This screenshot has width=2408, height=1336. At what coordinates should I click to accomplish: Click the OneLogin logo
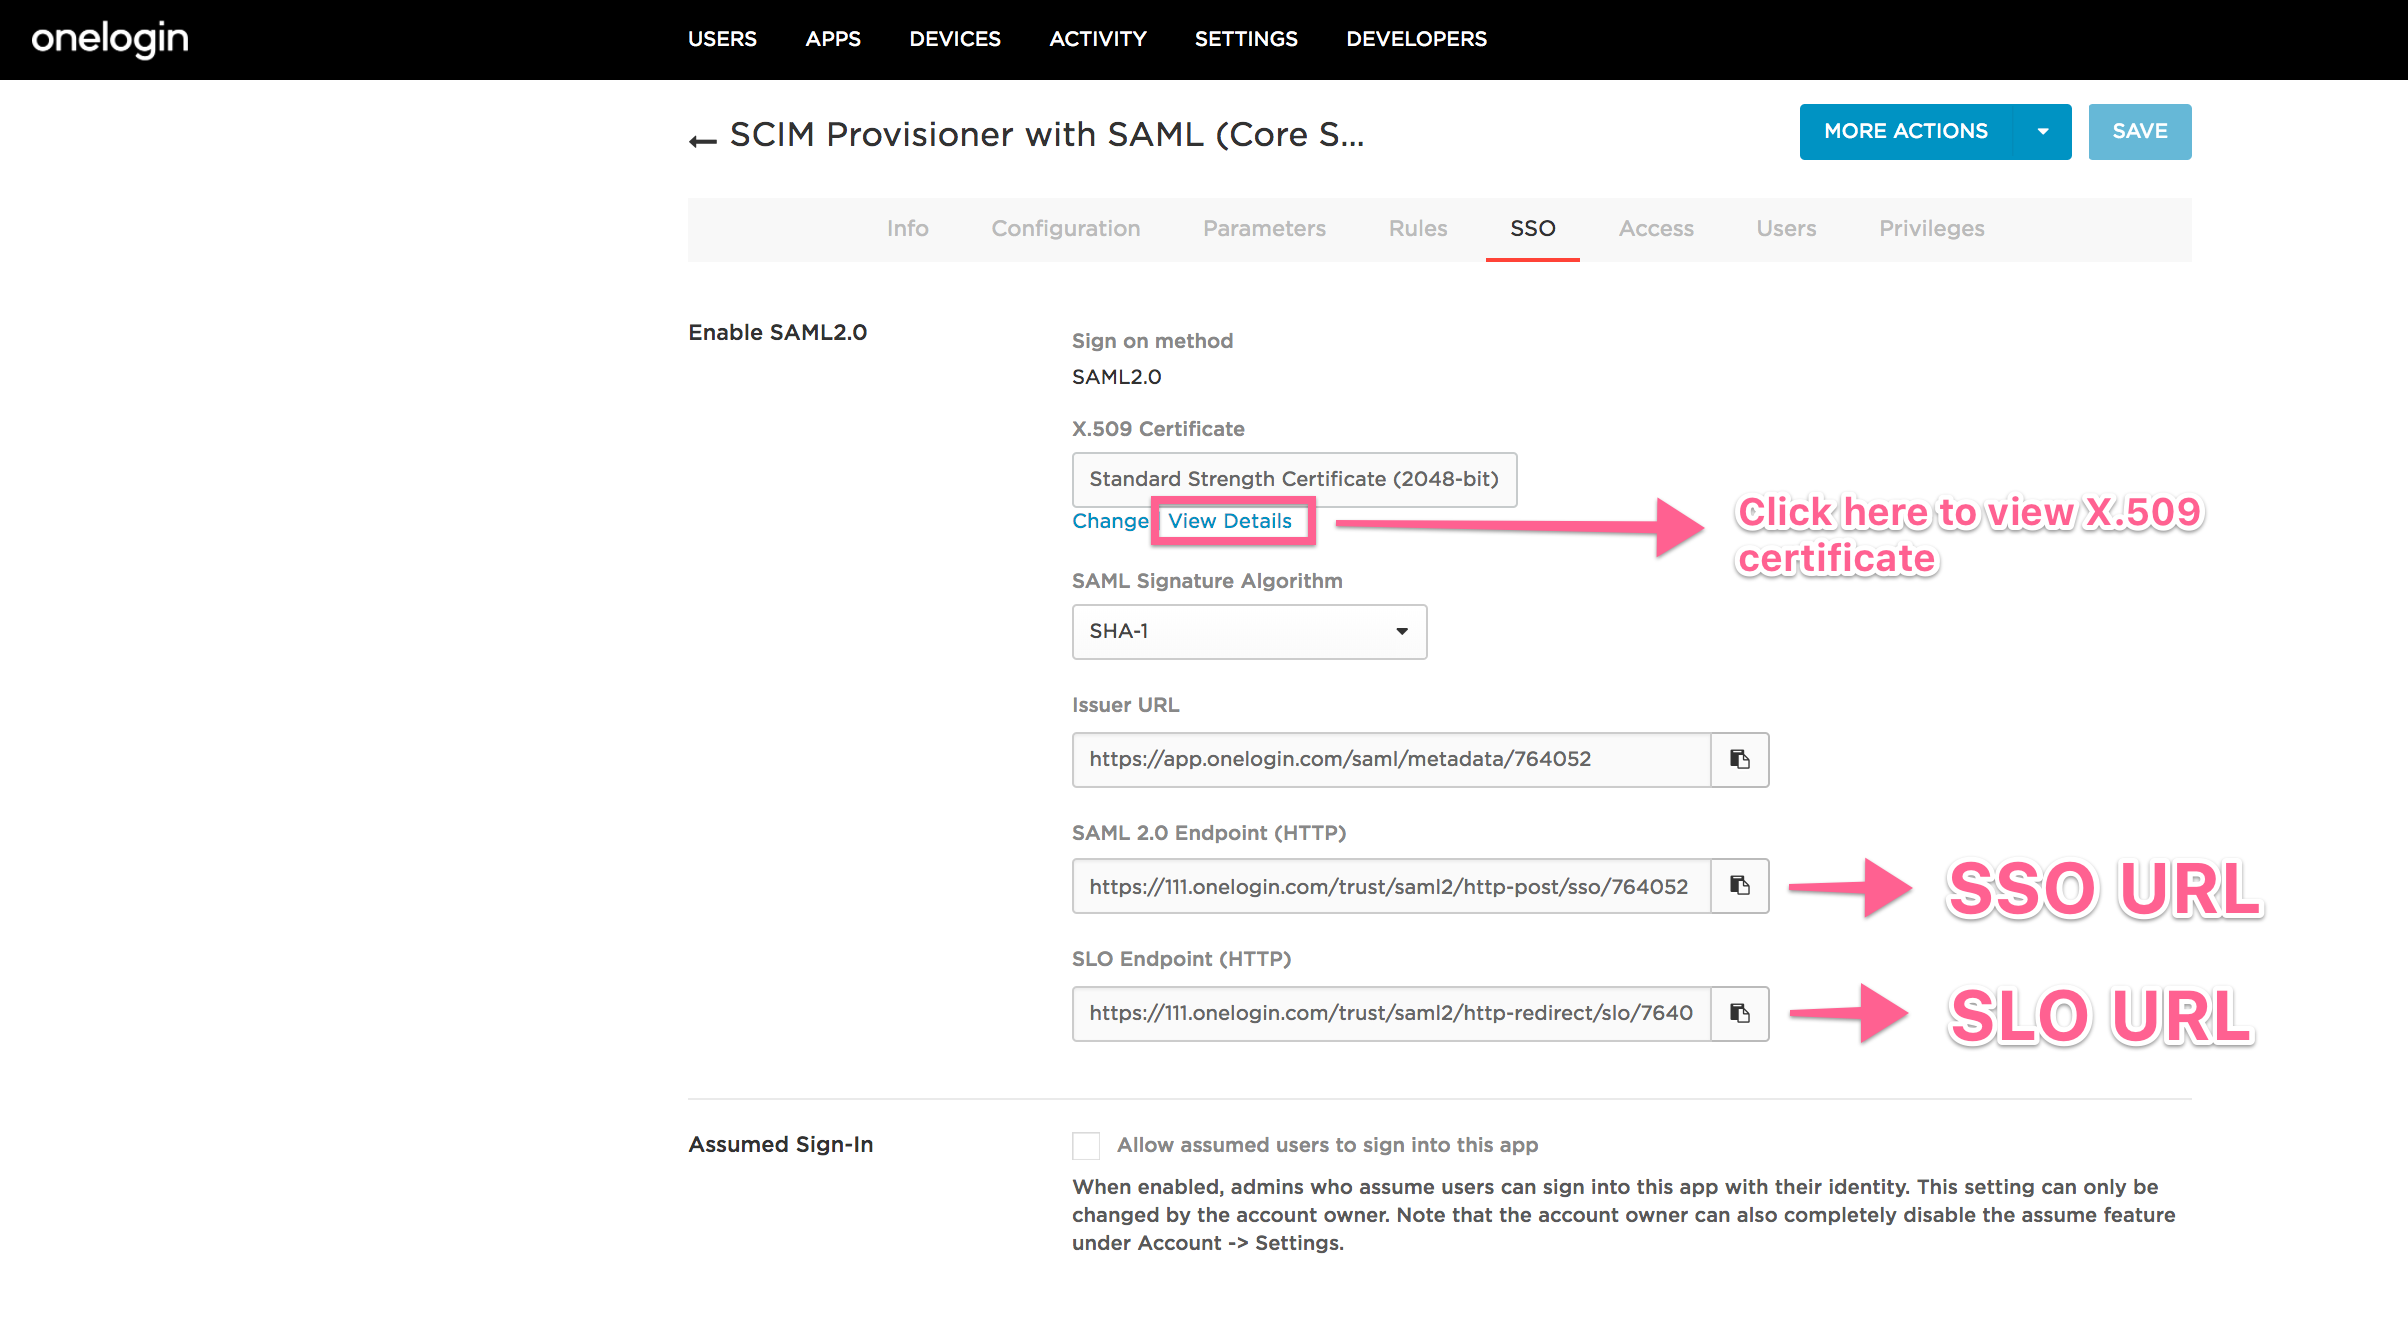[110, 39]
